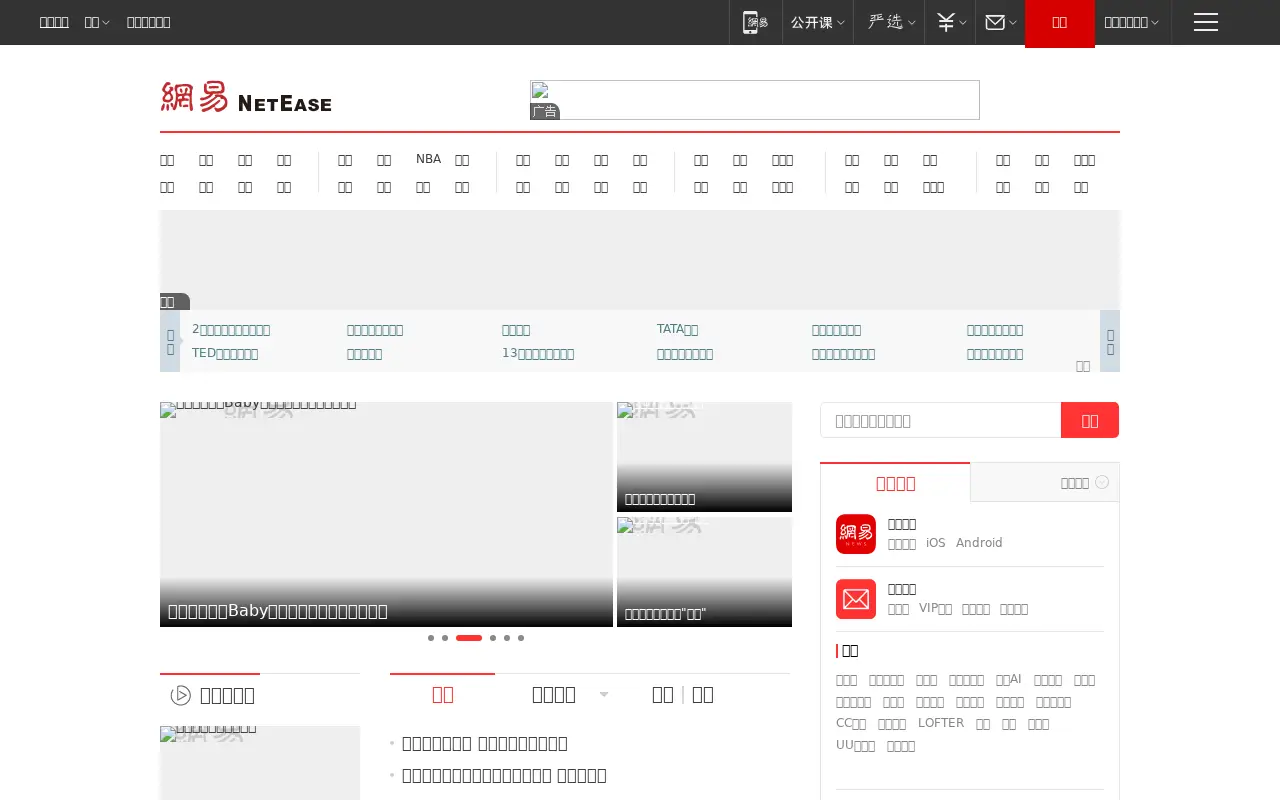Select the last carousel dot
The height and width of the screenshot is (800, 1280).
pos(521,638)
